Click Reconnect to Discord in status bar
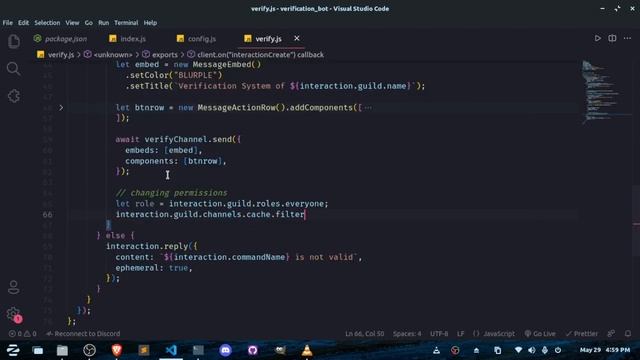This screenshot has height=360, width=640. click(83, 334)
